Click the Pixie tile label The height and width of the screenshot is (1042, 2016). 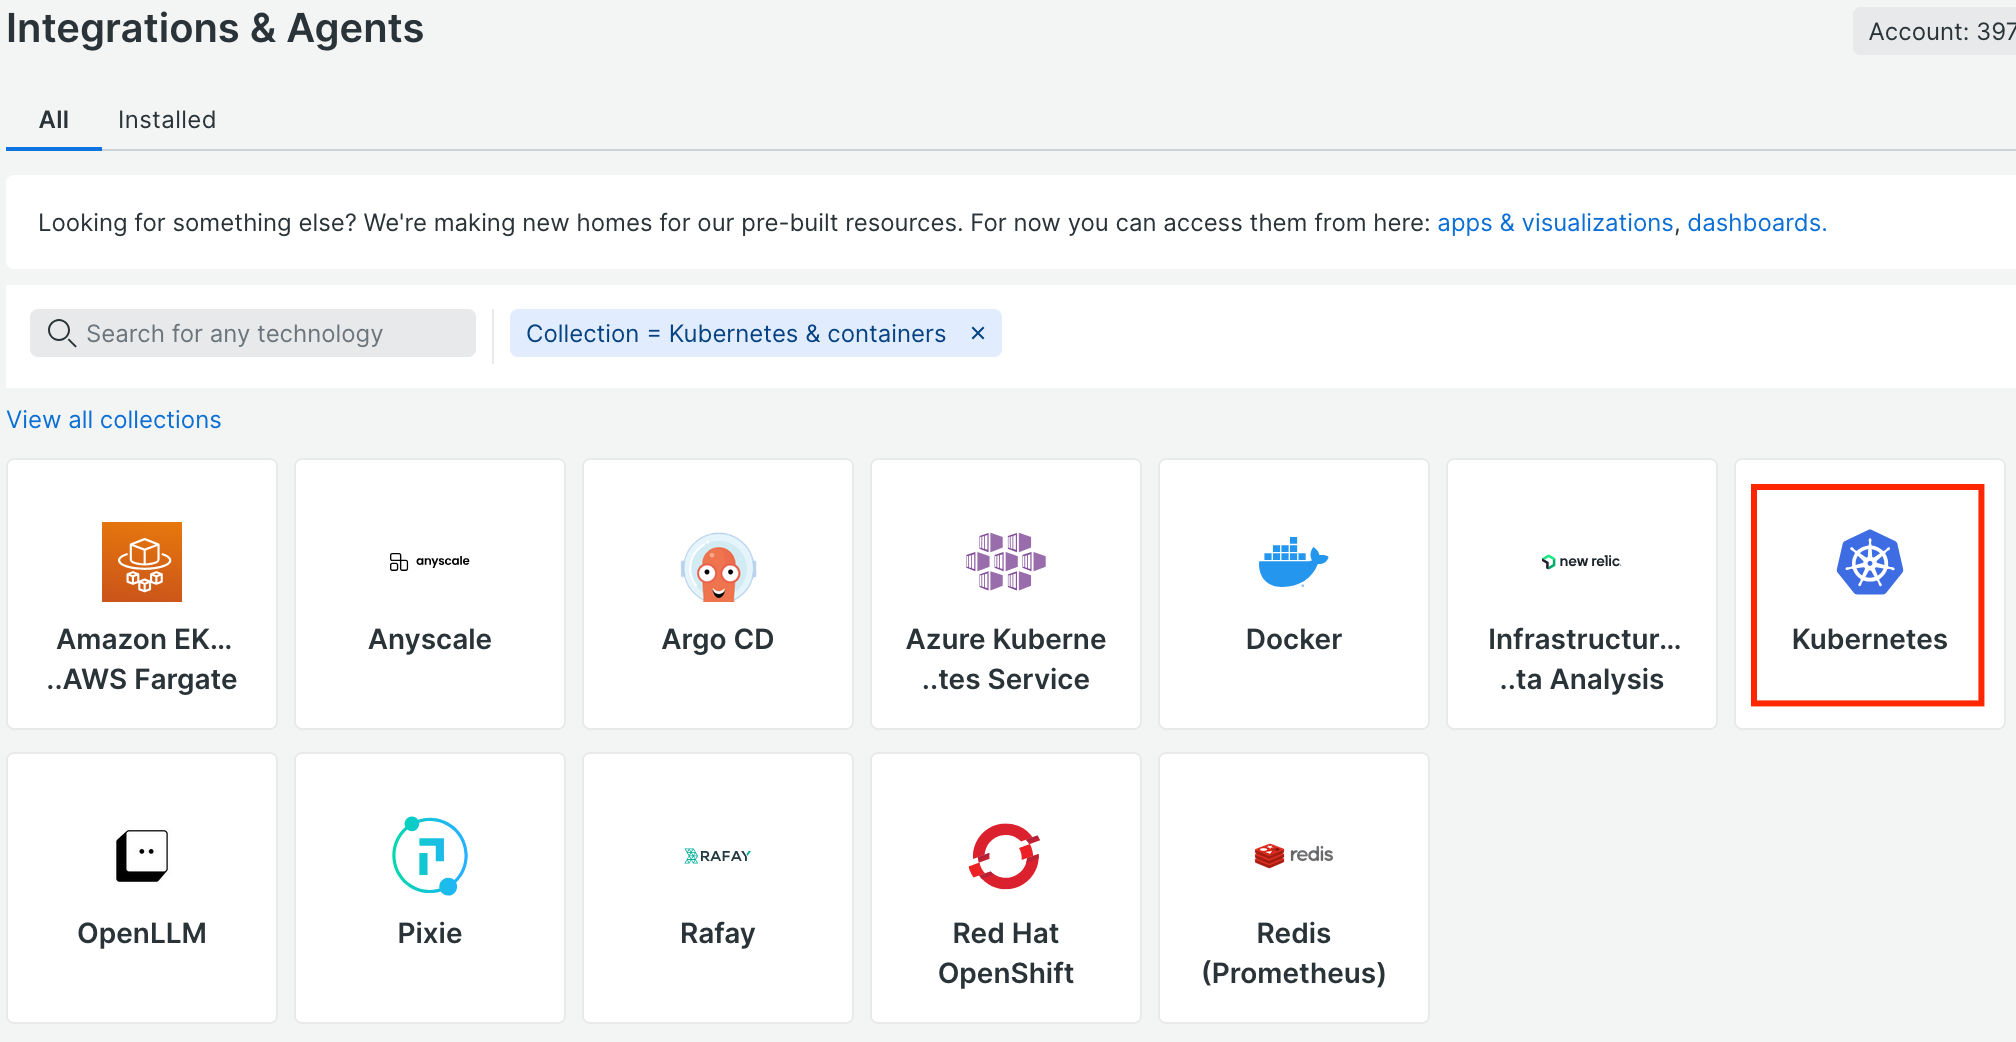tap(430, 934)
